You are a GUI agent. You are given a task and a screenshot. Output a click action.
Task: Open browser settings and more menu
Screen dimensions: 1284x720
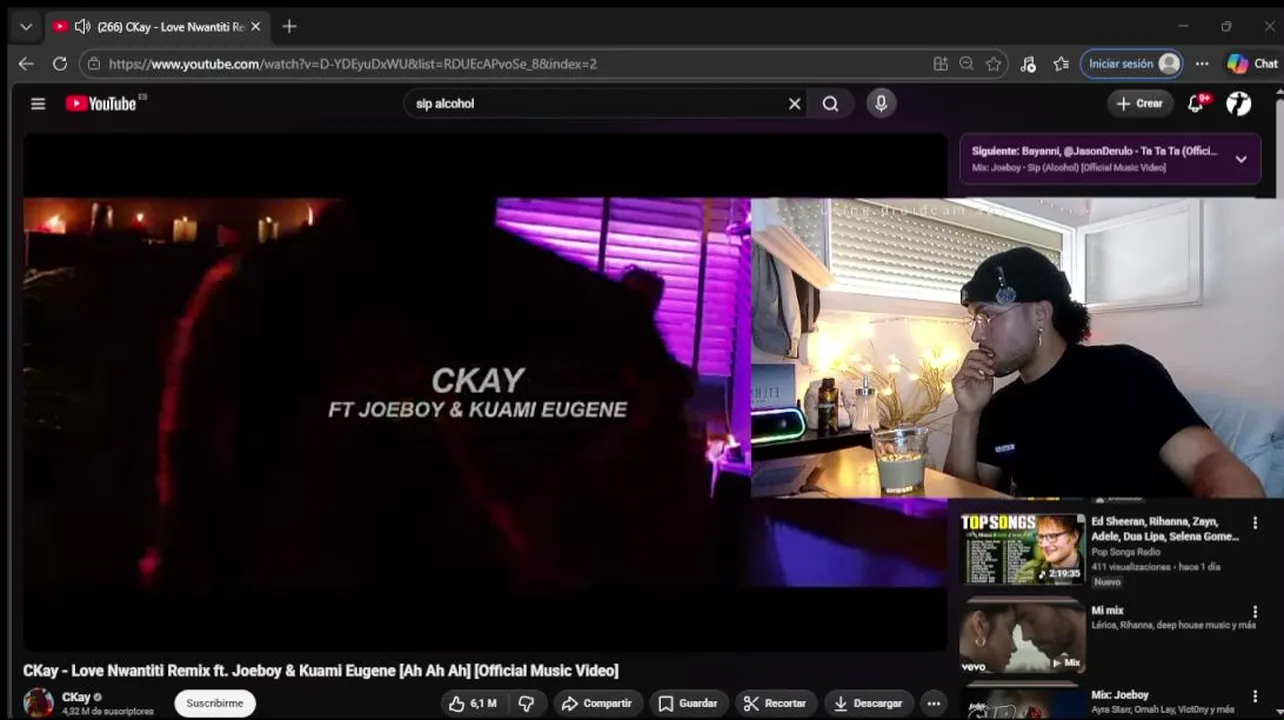tap(1202, 64)
